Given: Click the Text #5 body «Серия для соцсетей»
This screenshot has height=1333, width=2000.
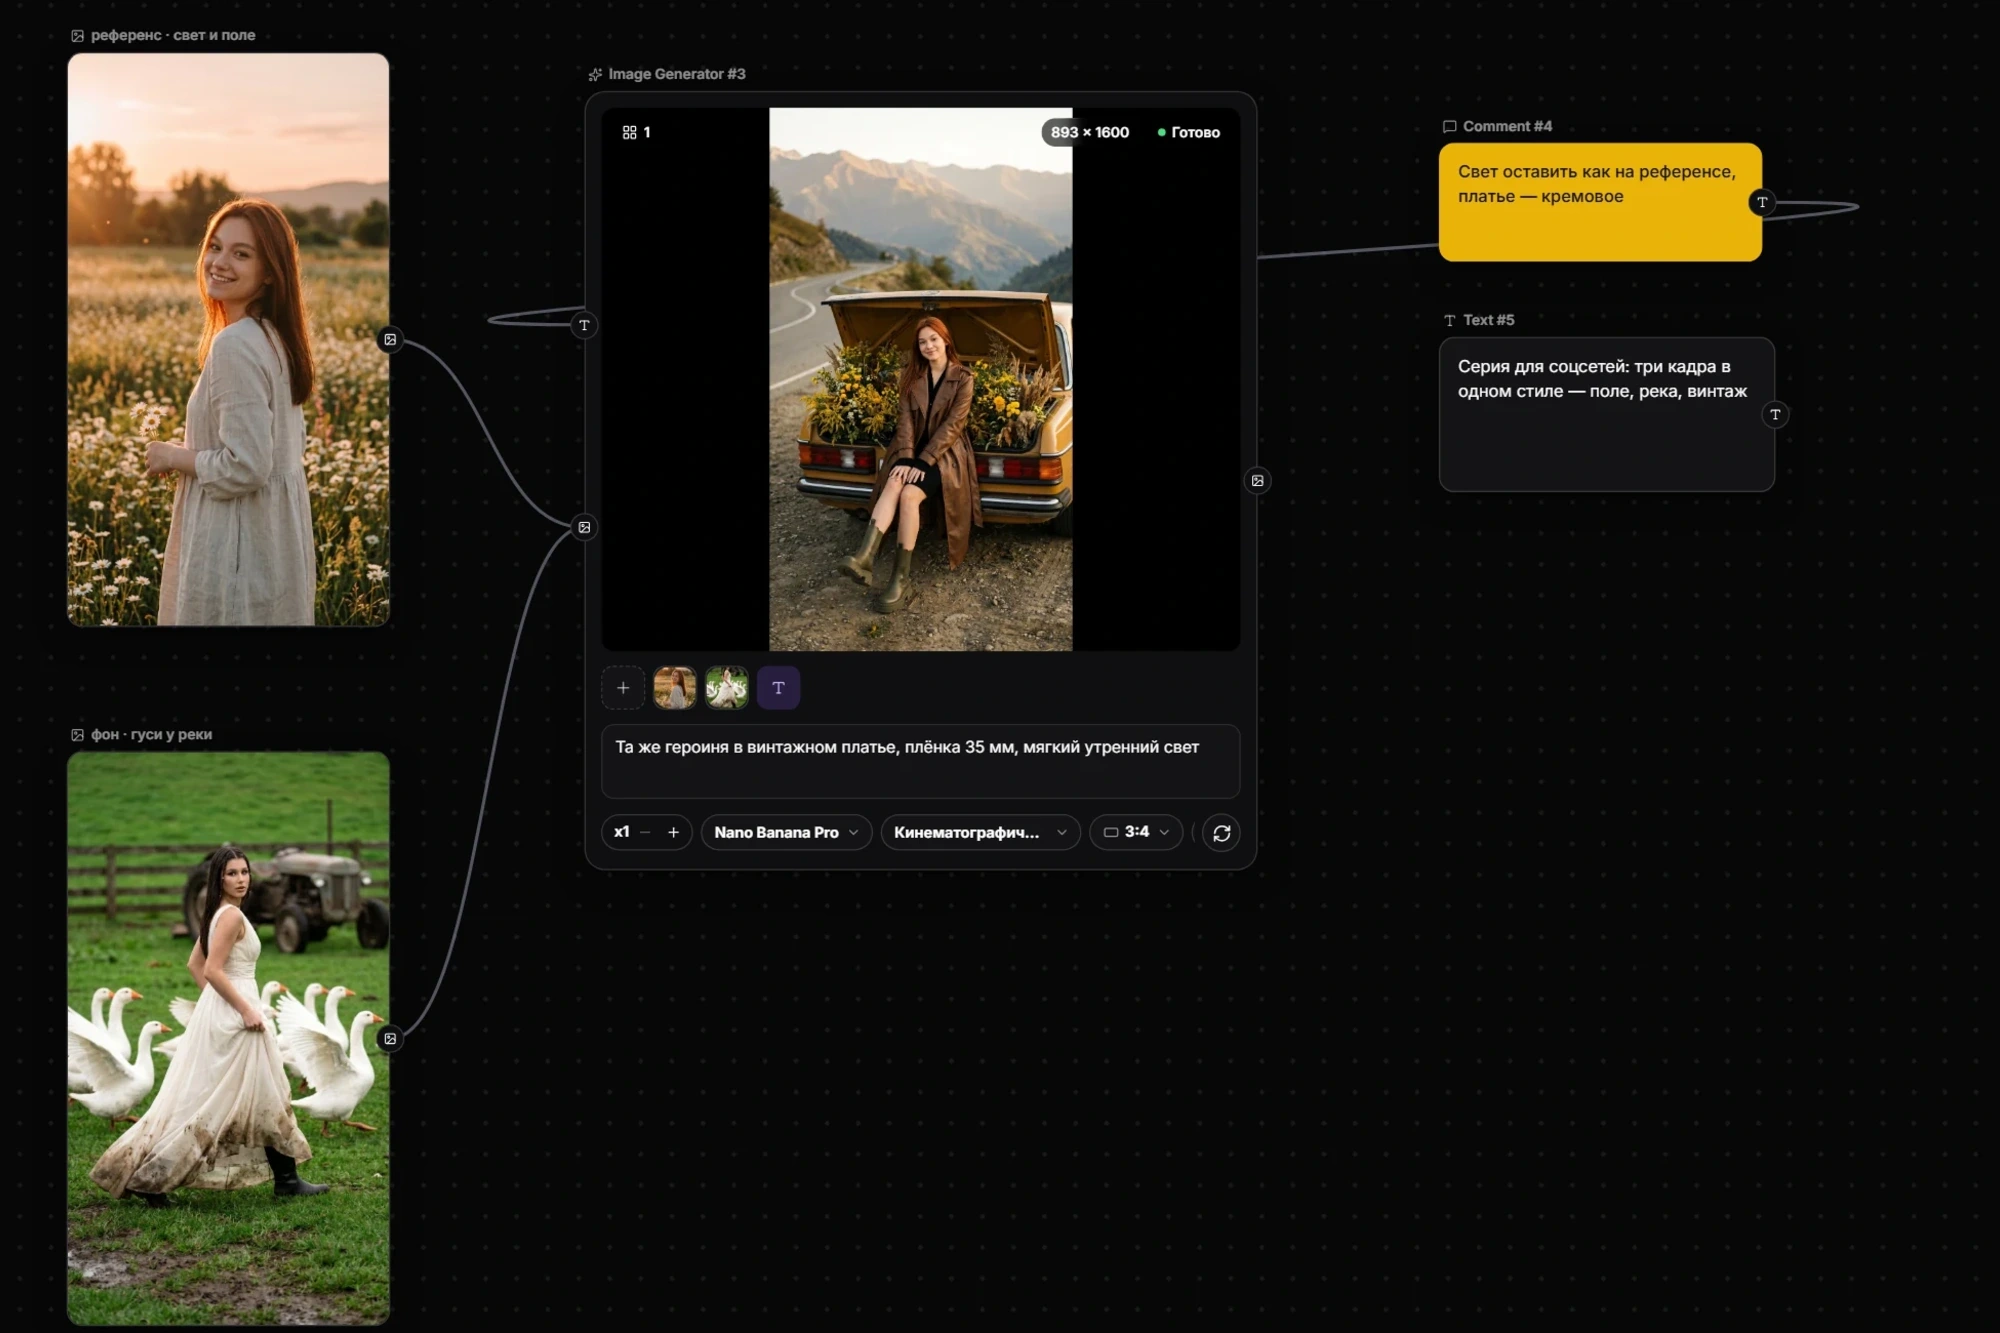Looking at the screenshot, I should click(x=1606, y=414).
